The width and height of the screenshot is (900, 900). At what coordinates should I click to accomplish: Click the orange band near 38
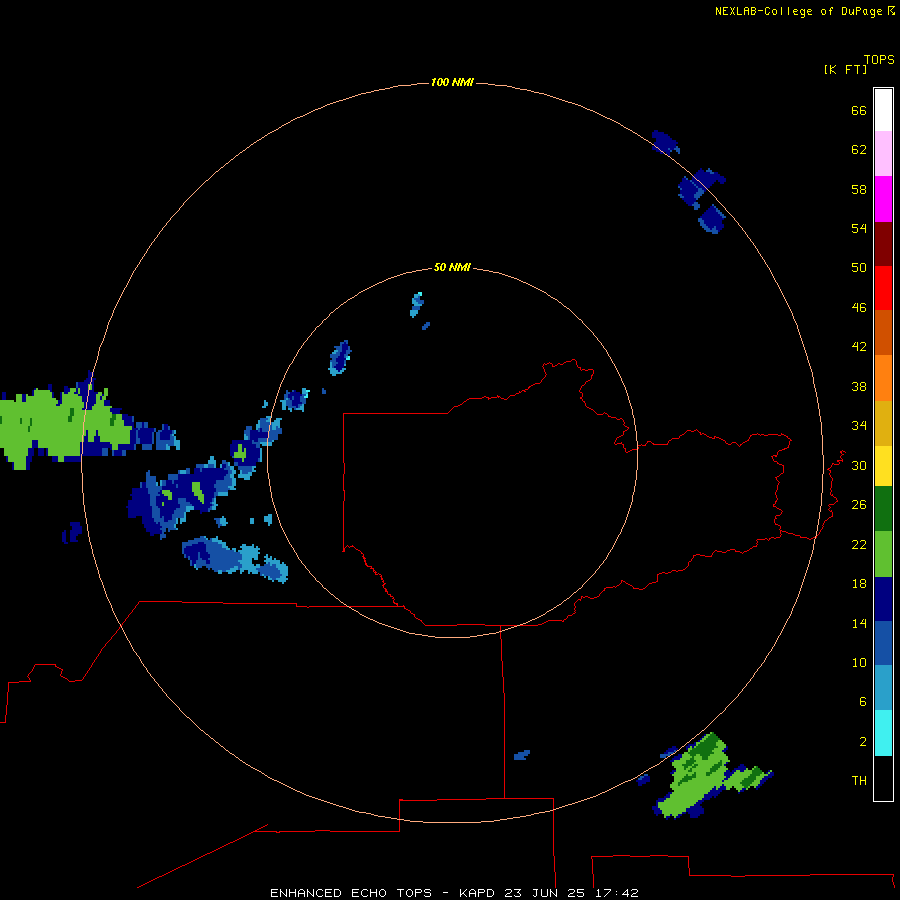click(x=883, y=378)
